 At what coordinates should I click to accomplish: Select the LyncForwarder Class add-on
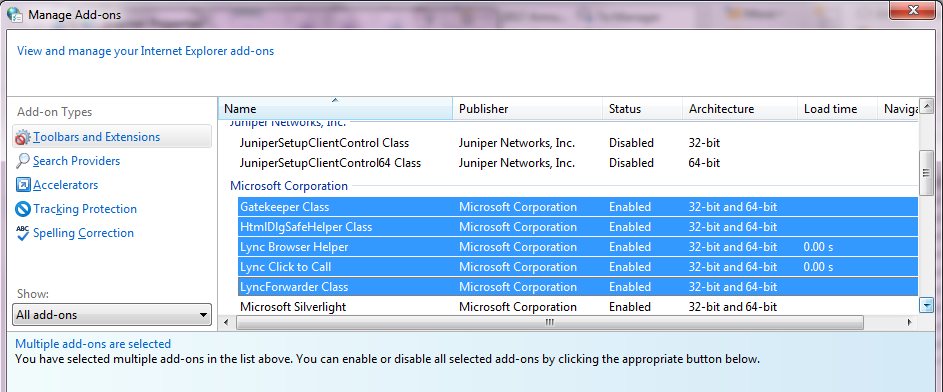click(577, 287)
